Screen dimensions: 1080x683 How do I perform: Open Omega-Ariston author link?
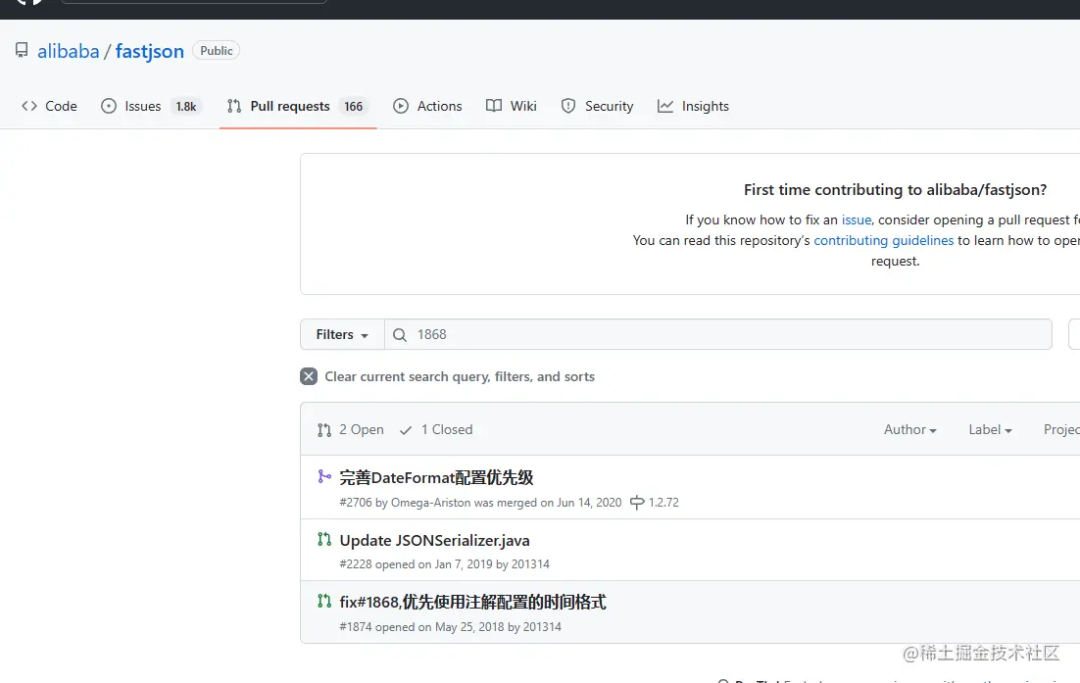coord(430,503)
